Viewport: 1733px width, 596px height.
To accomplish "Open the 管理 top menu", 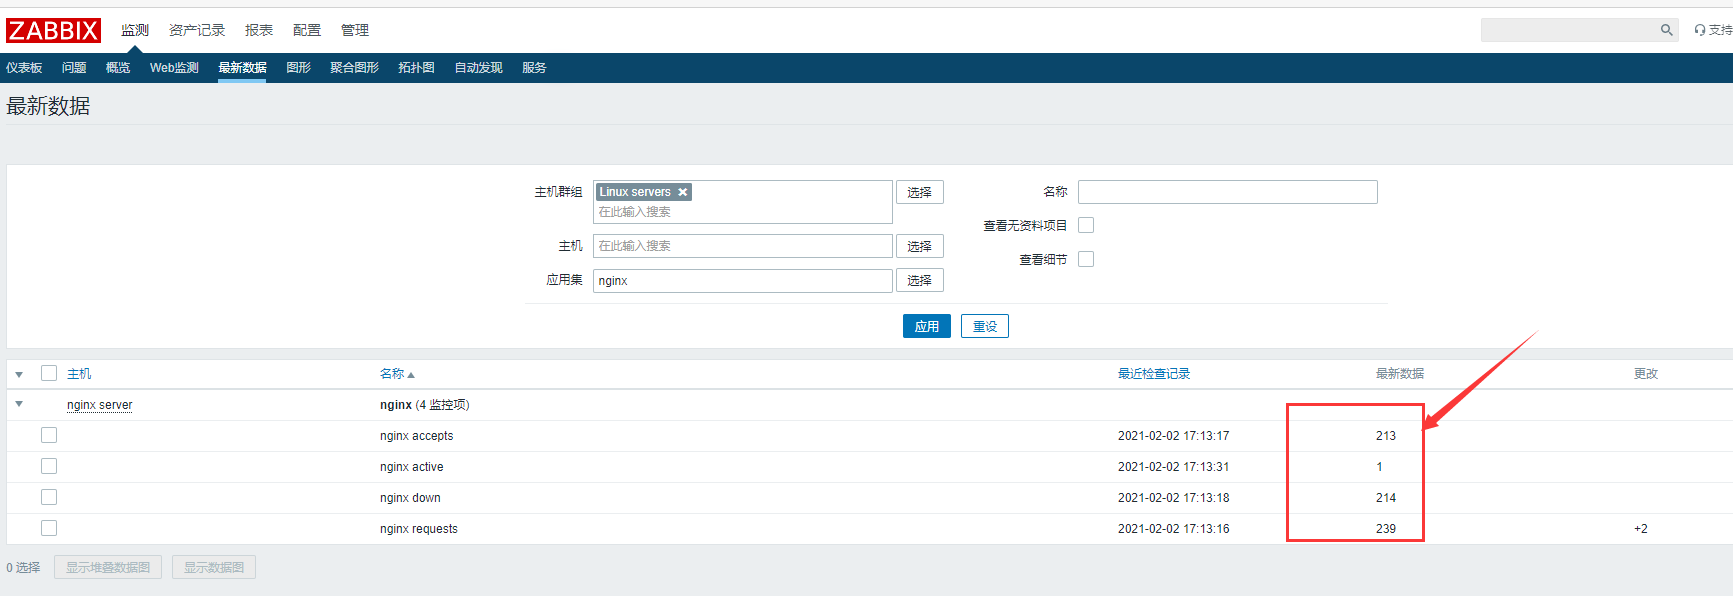I will click(355, 30).
